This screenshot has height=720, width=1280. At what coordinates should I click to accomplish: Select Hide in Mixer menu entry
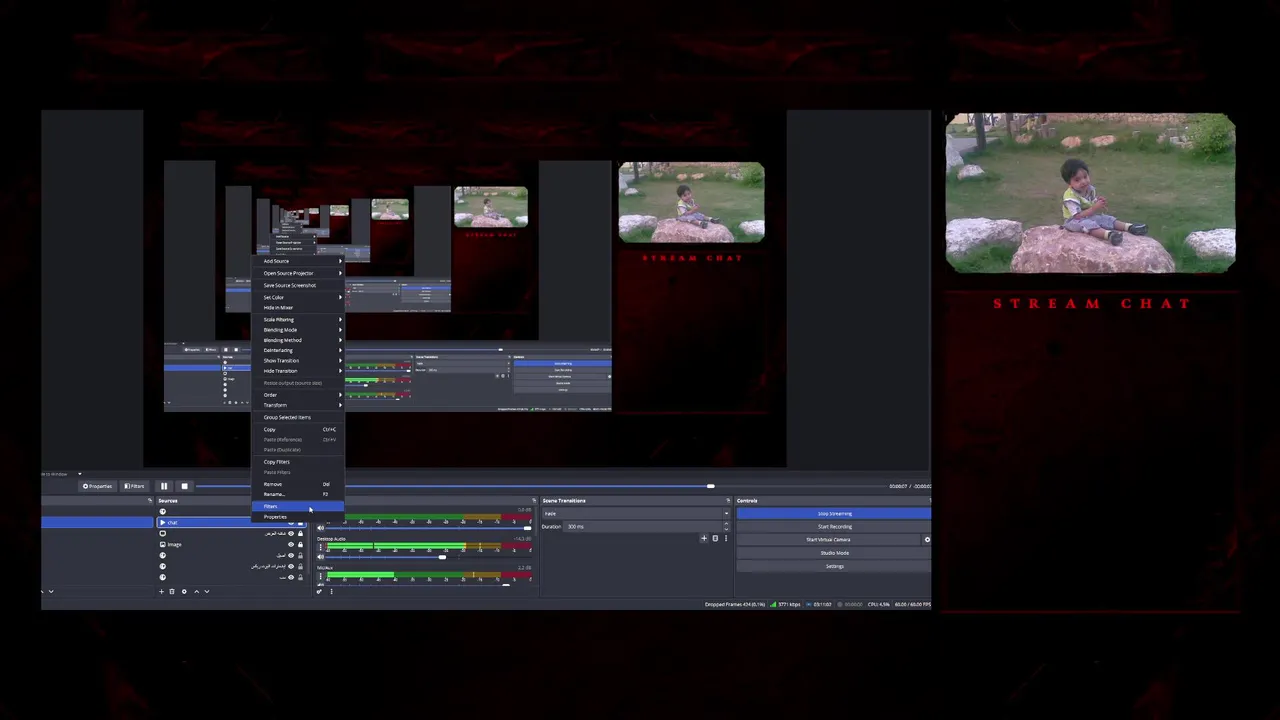298,307
